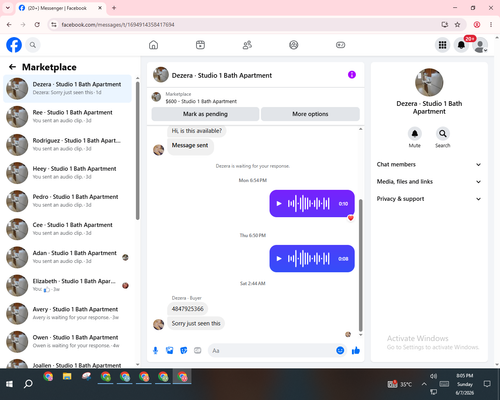Open the account profile picture menu
This screenshot has height=400, width=500.
tap(480, 45)
